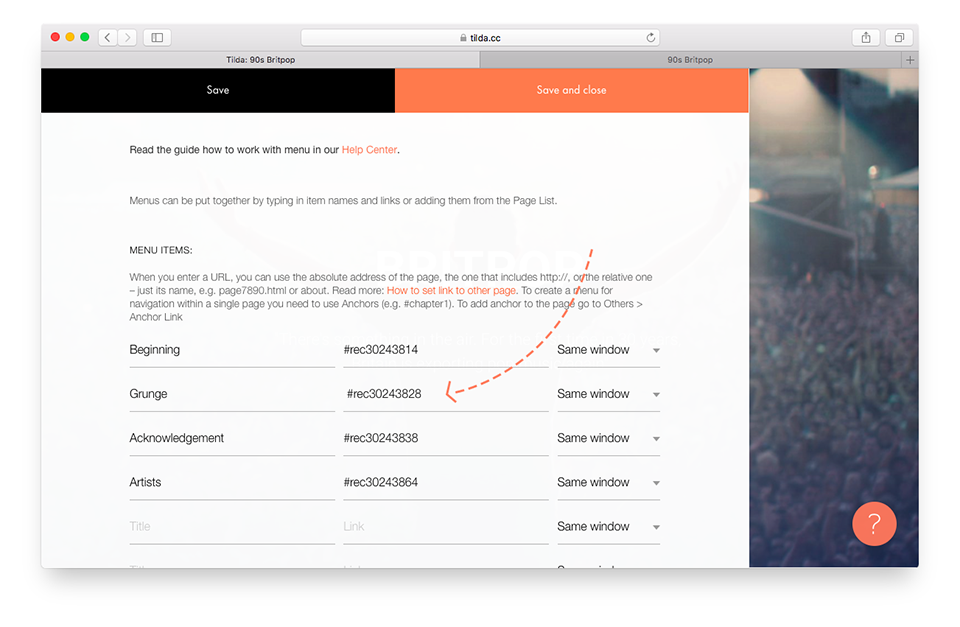Open the window dropdown in the Beginning row
This screenshot has width=960, height=627.
click(x=608, y=350)
